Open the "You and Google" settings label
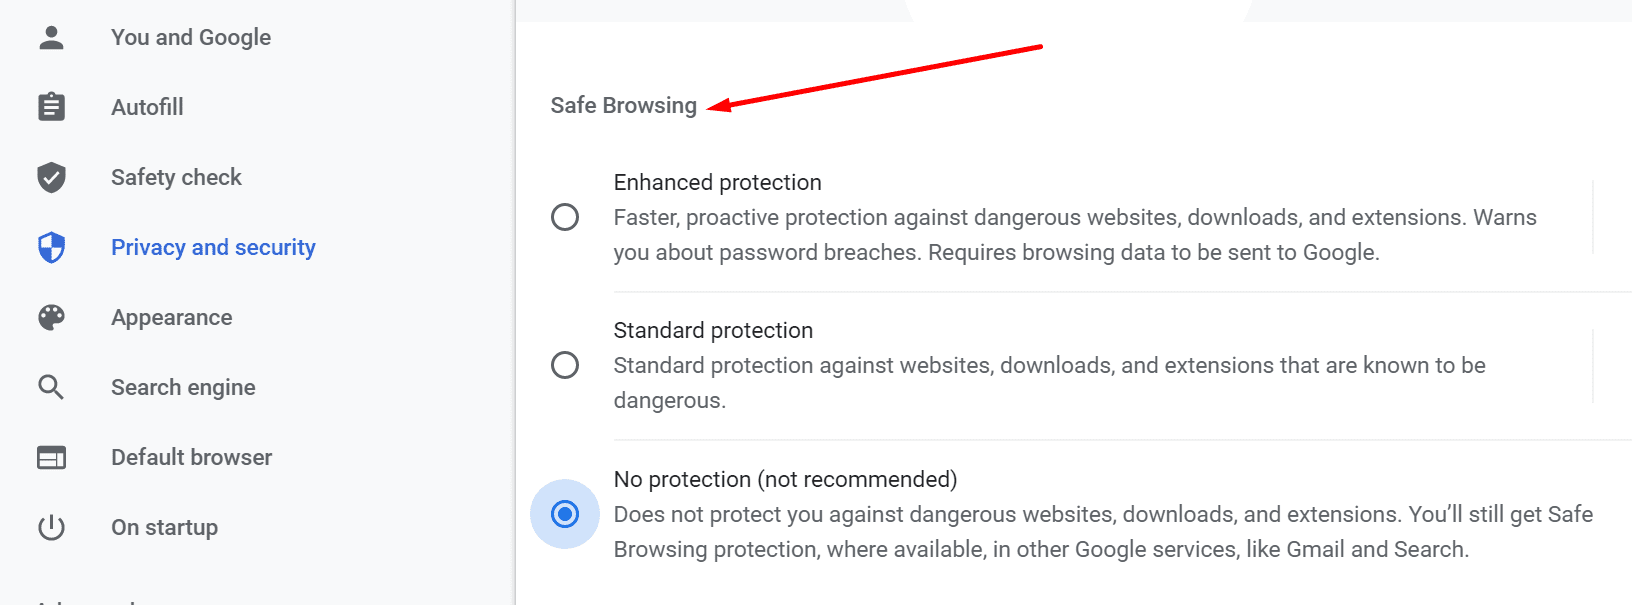Screen dimensions: 1632x605 [x=191, y=37]
